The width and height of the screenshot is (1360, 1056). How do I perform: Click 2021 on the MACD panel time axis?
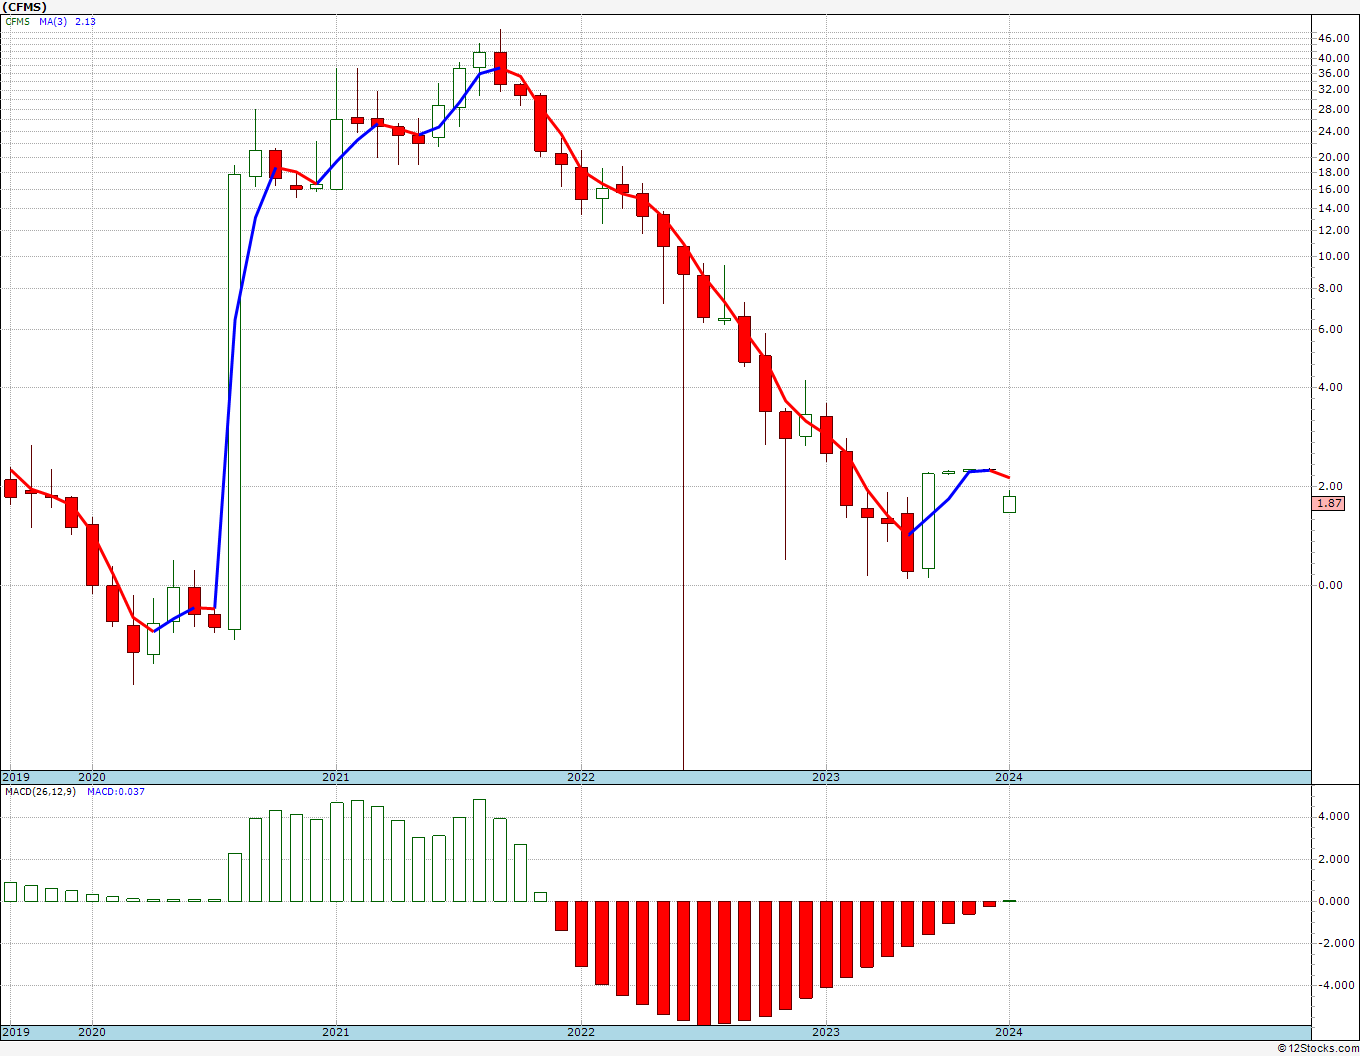coord(336,1032)
